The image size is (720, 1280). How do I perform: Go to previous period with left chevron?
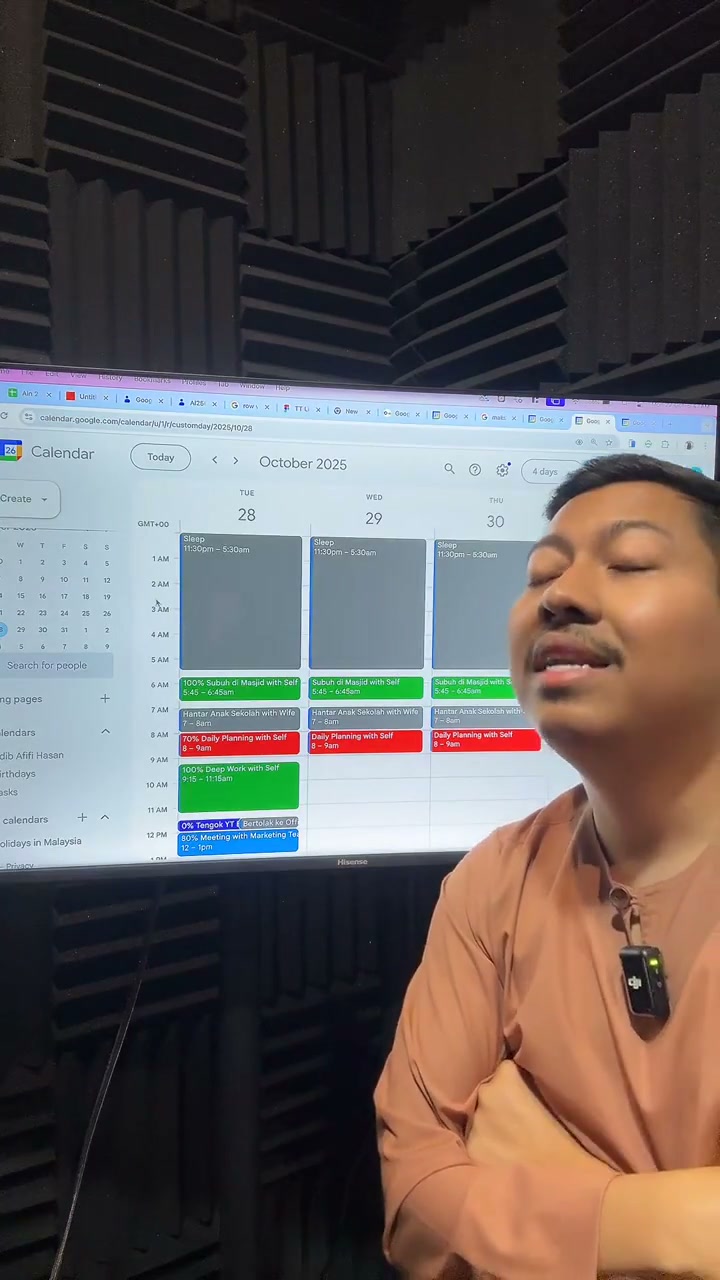pyautogui.click(x=214, y=460)
